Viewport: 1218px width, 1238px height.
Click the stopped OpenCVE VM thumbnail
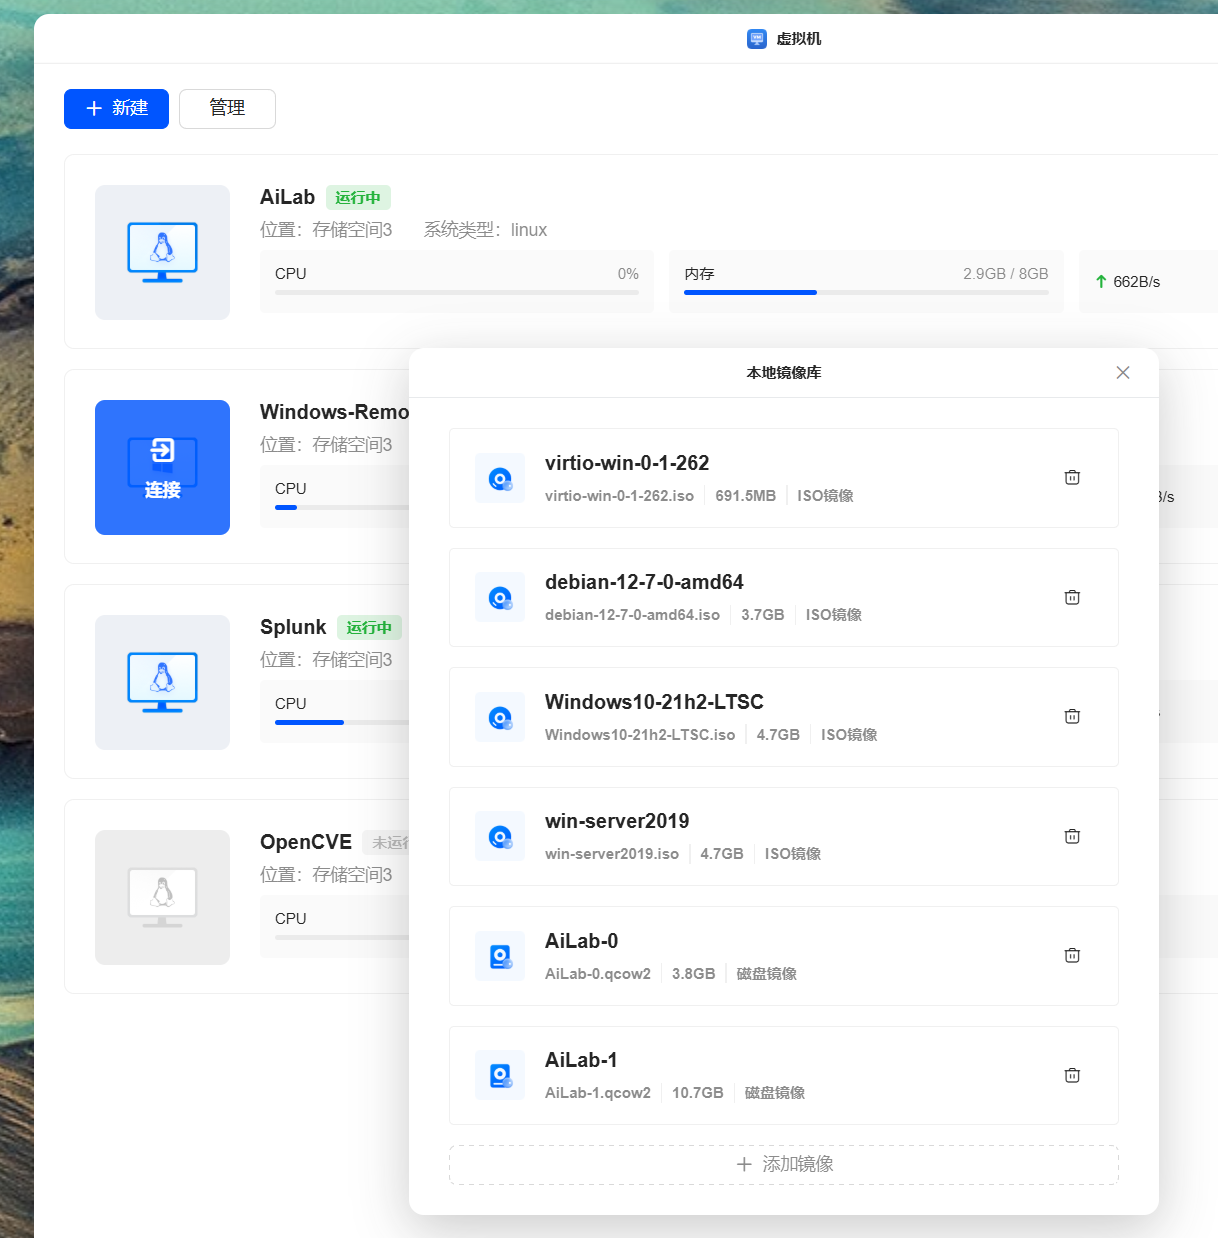point(162,898)
